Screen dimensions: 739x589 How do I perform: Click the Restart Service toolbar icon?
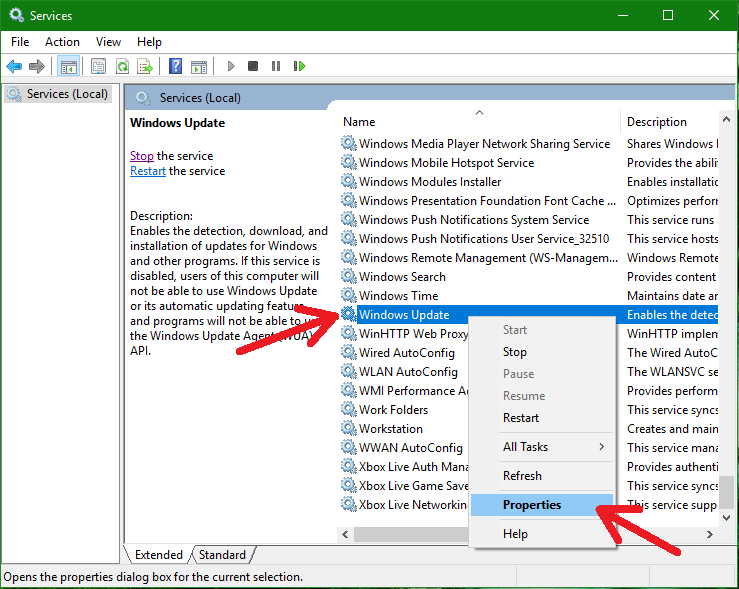(299, 66)
